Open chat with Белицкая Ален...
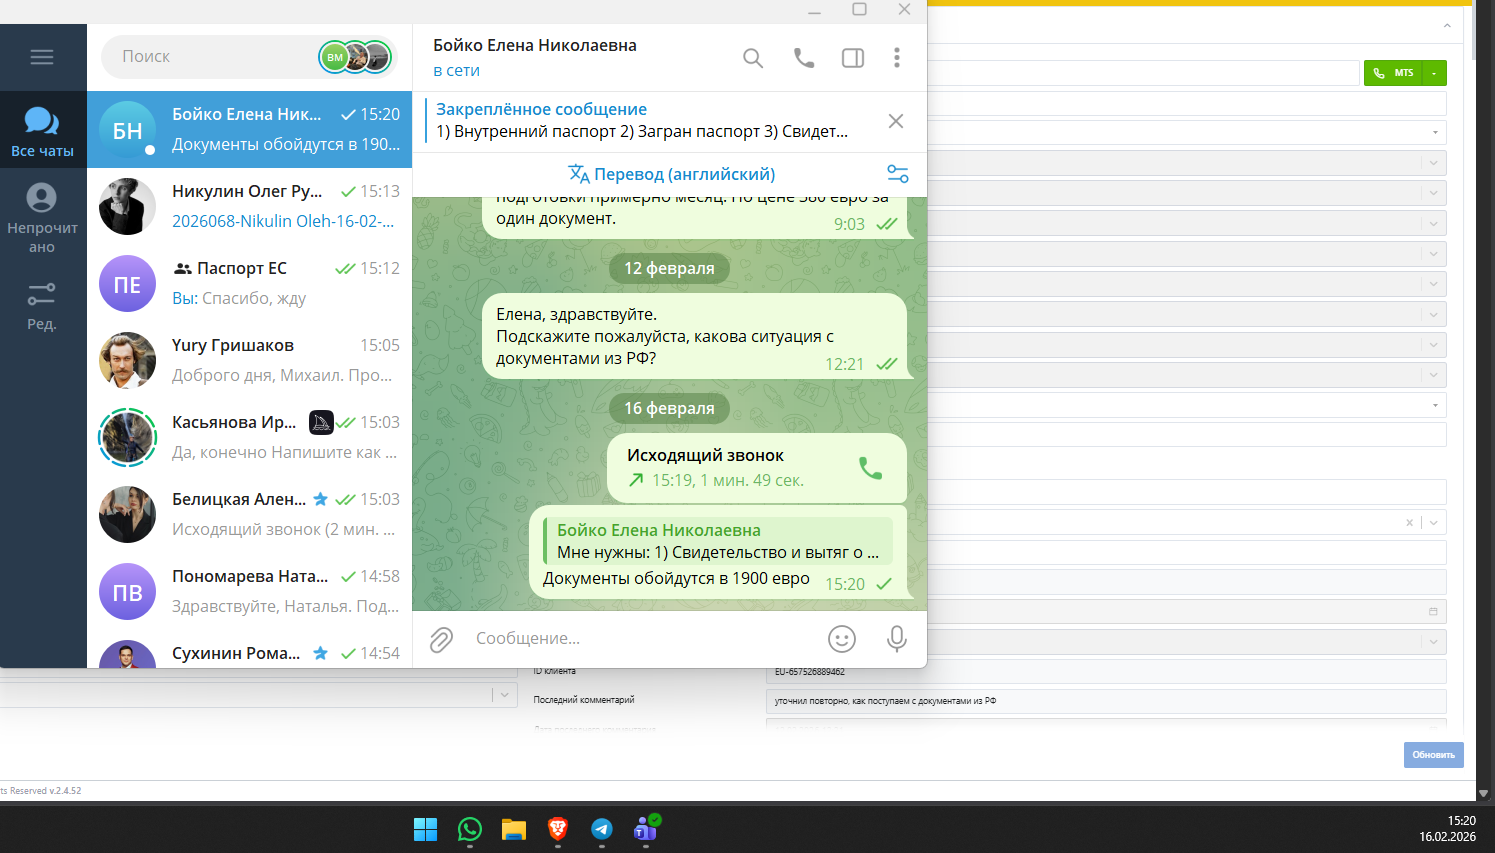This screenshot has width=1495, height=853. pyautogui.click(x=249, y=515)
